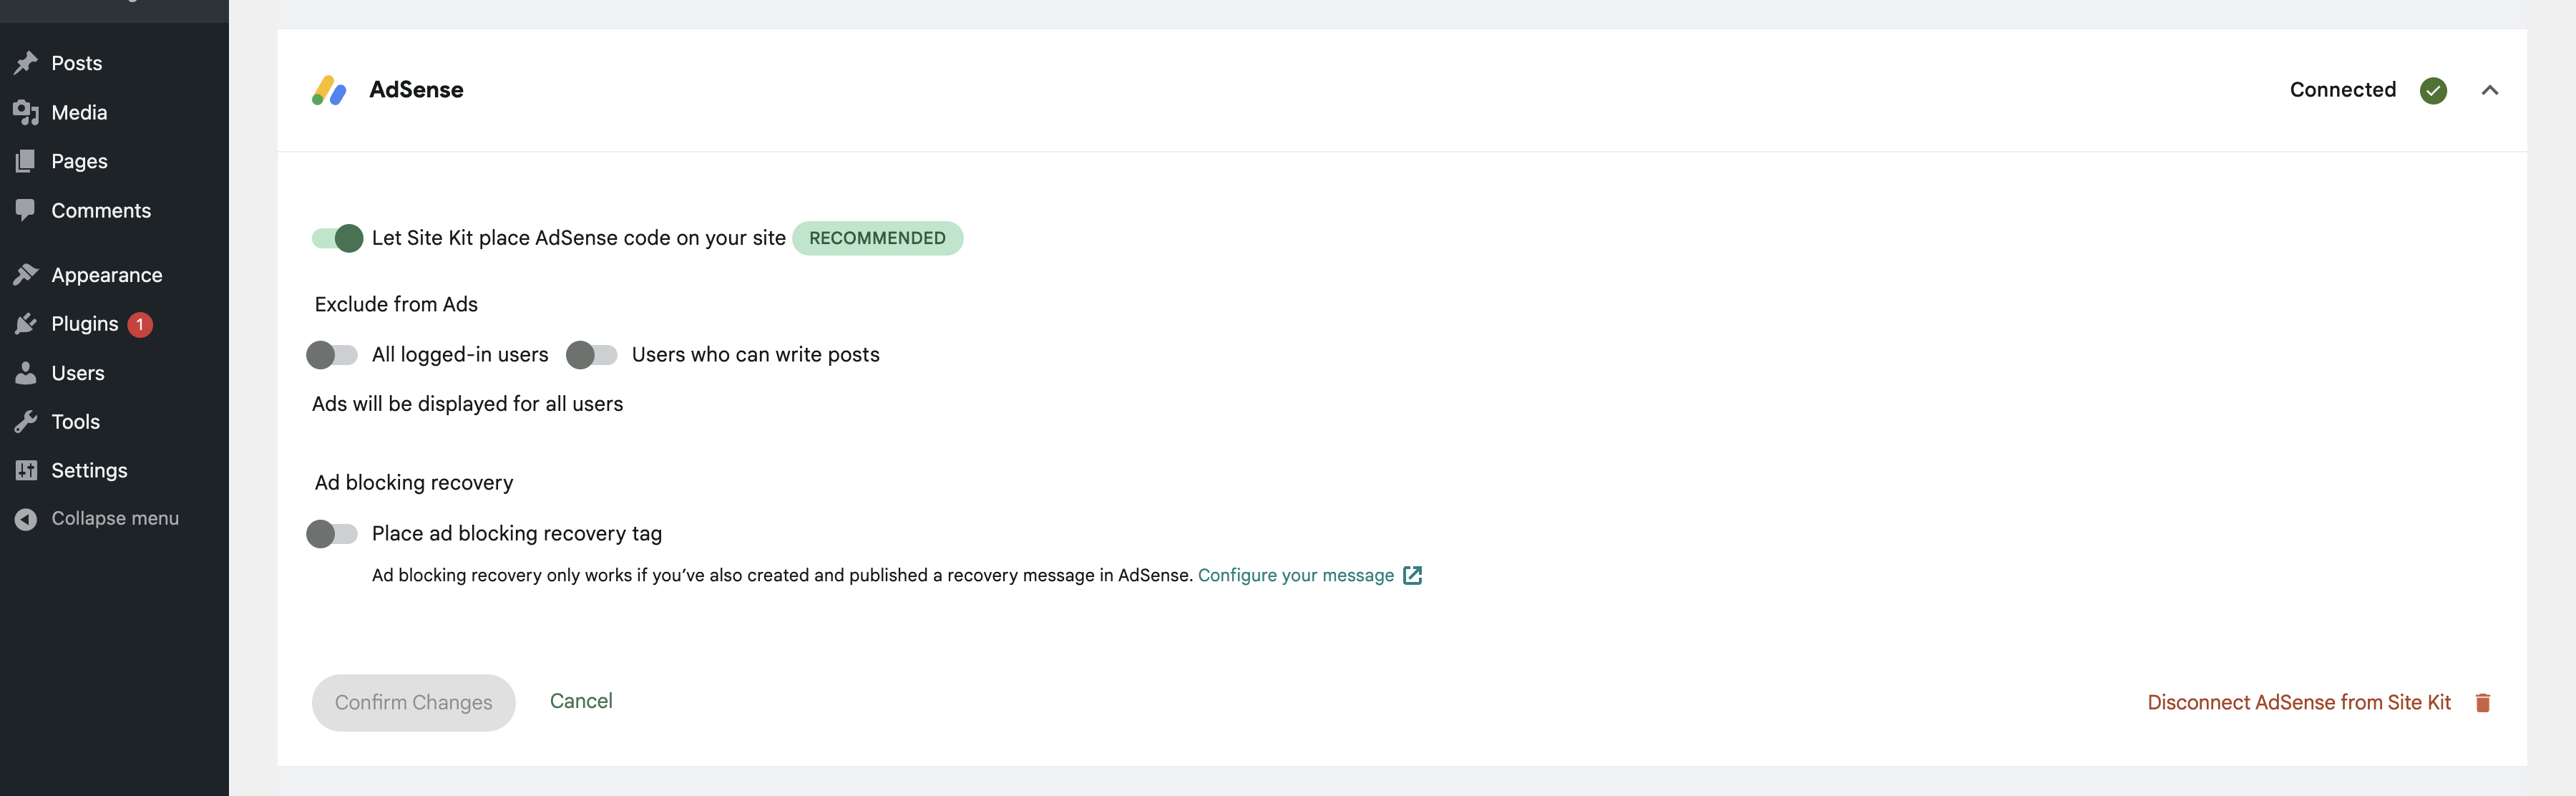Enable the All logged-in users toggle
This screenshot has width=2576, height=796.
click(x=333, y=354)
